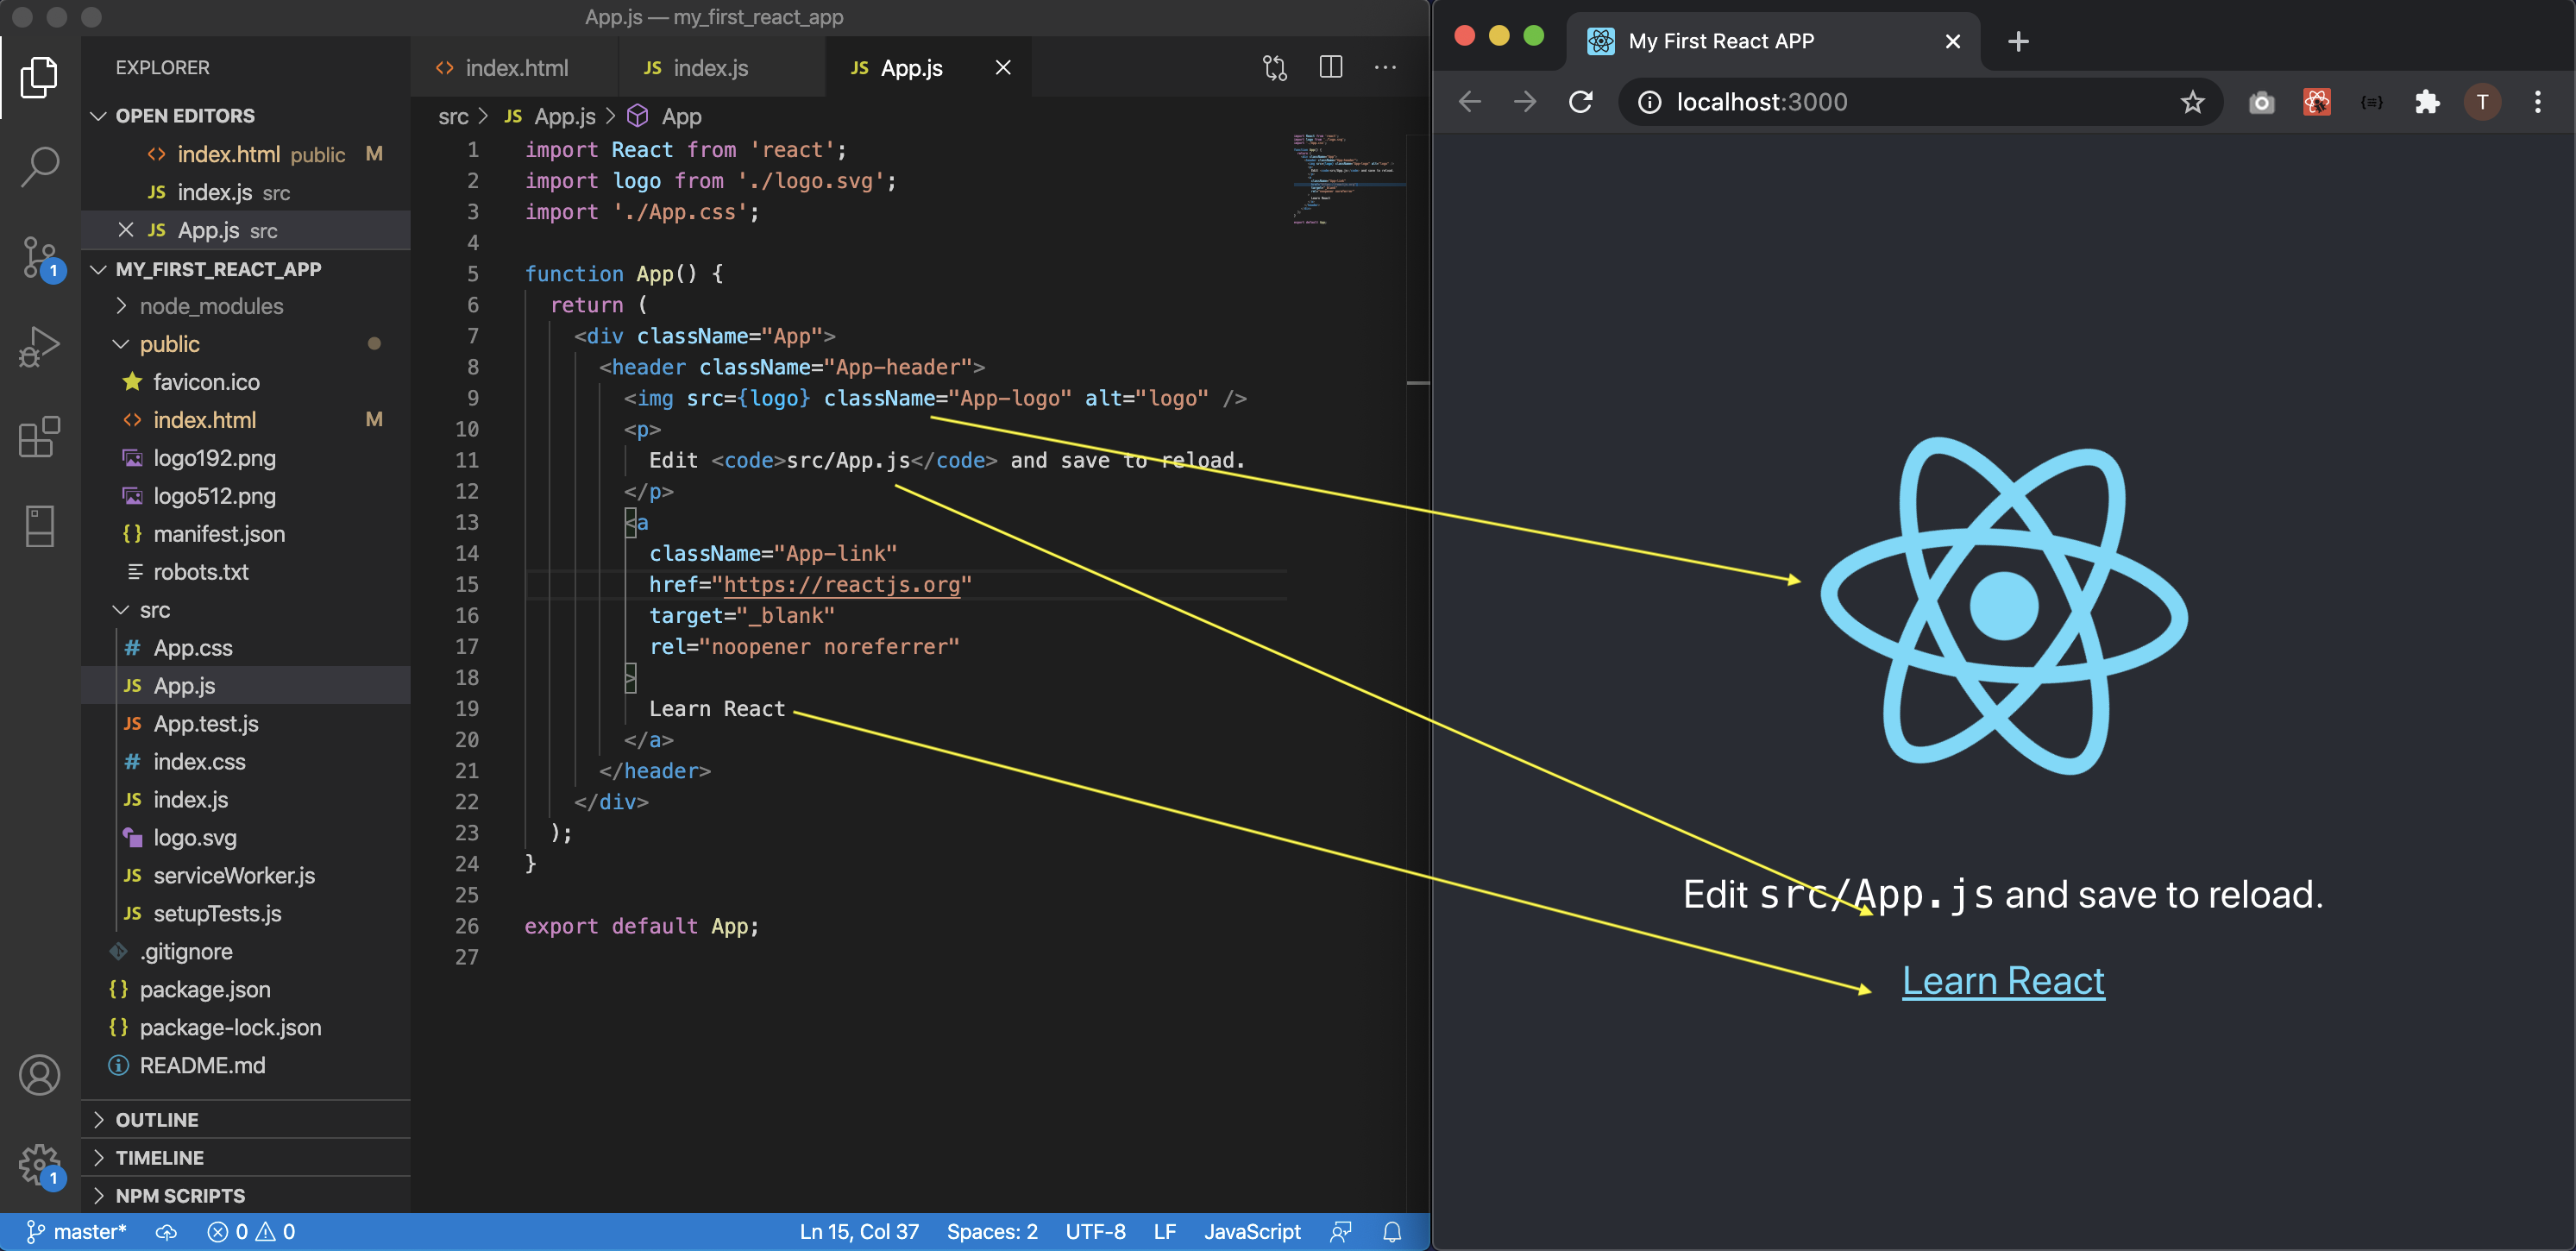The width and height of the screenshot is (2576, 1251).
Task: Open the browser three-dot menu
Action: [2538, 102]
